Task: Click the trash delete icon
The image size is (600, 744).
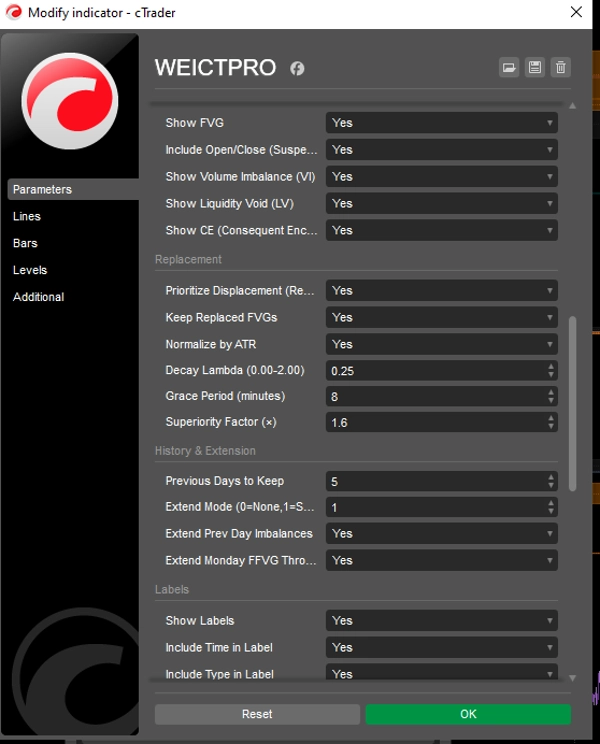Action: click(561, 67)
